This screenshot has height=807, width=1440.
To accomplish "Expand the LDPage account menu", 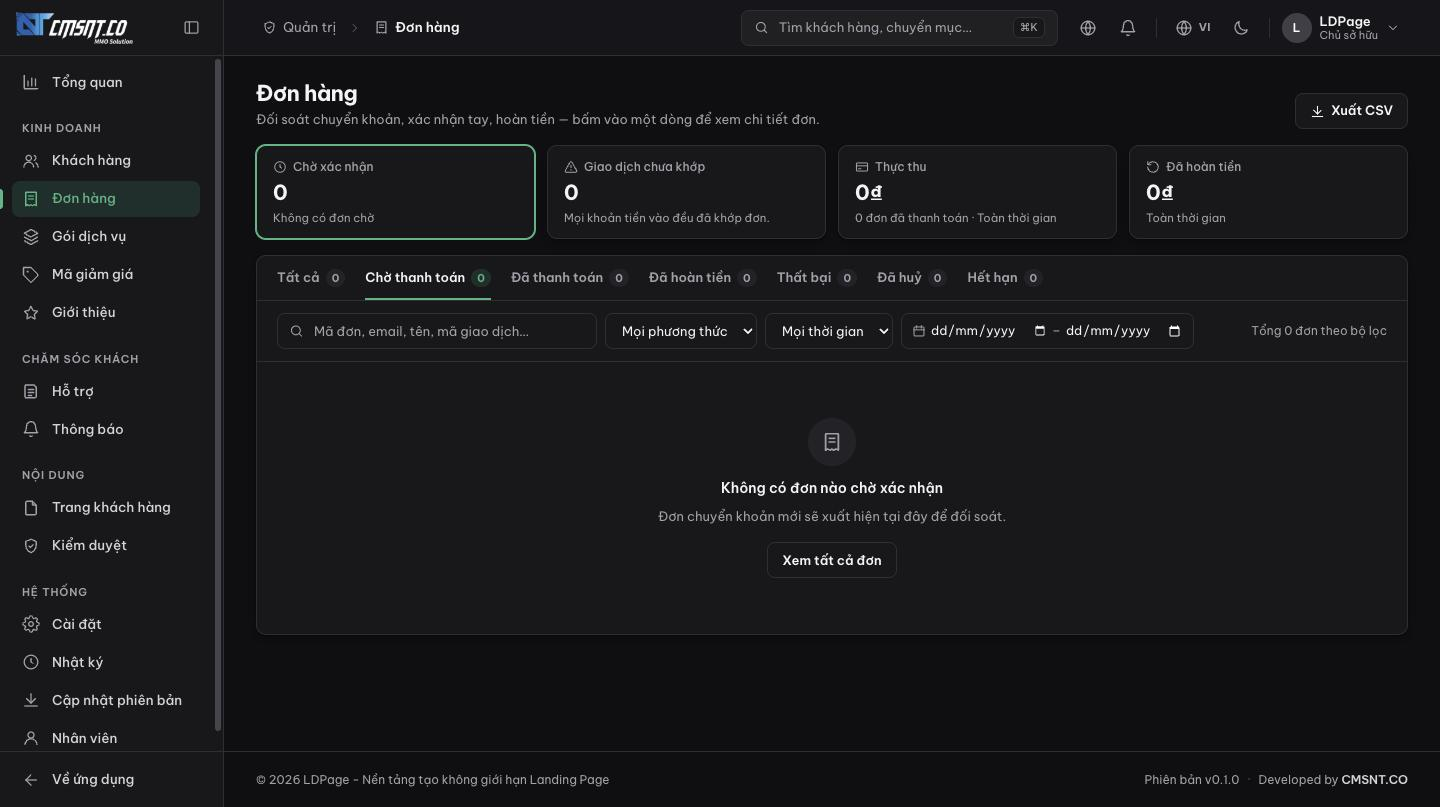I will coord(1342,28).
